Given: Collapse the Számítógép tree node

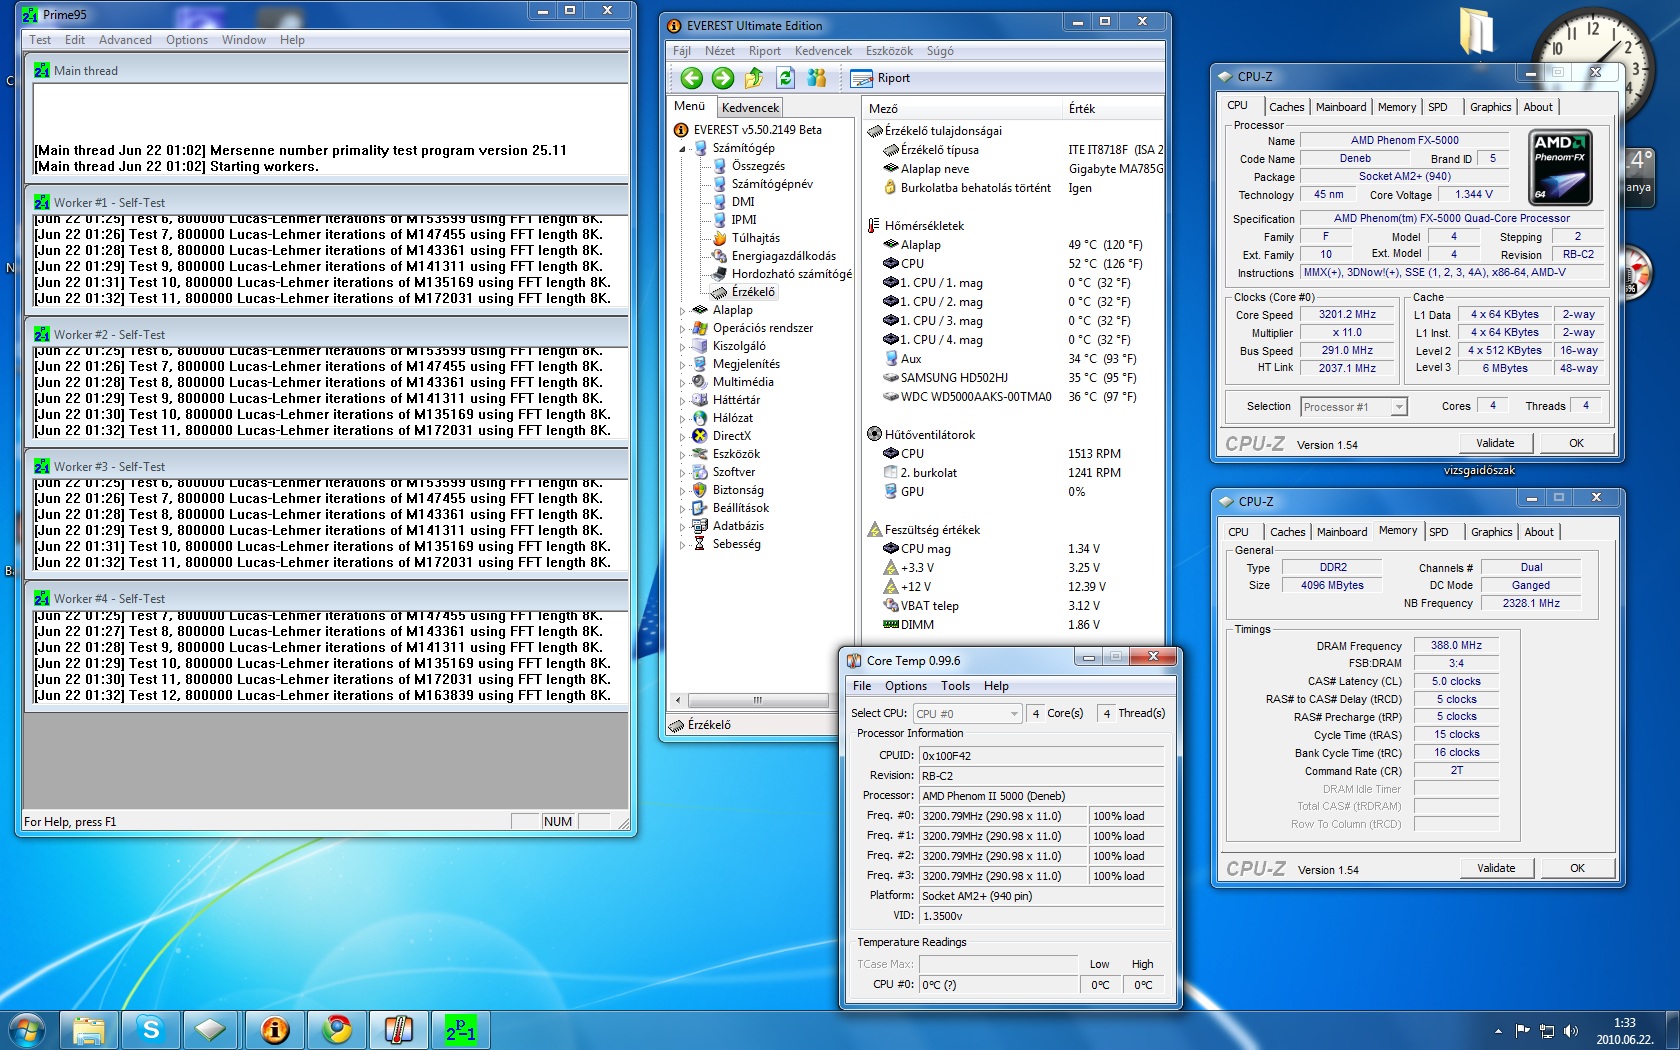Looking at the screenshot, I should [x=683, y=149].
